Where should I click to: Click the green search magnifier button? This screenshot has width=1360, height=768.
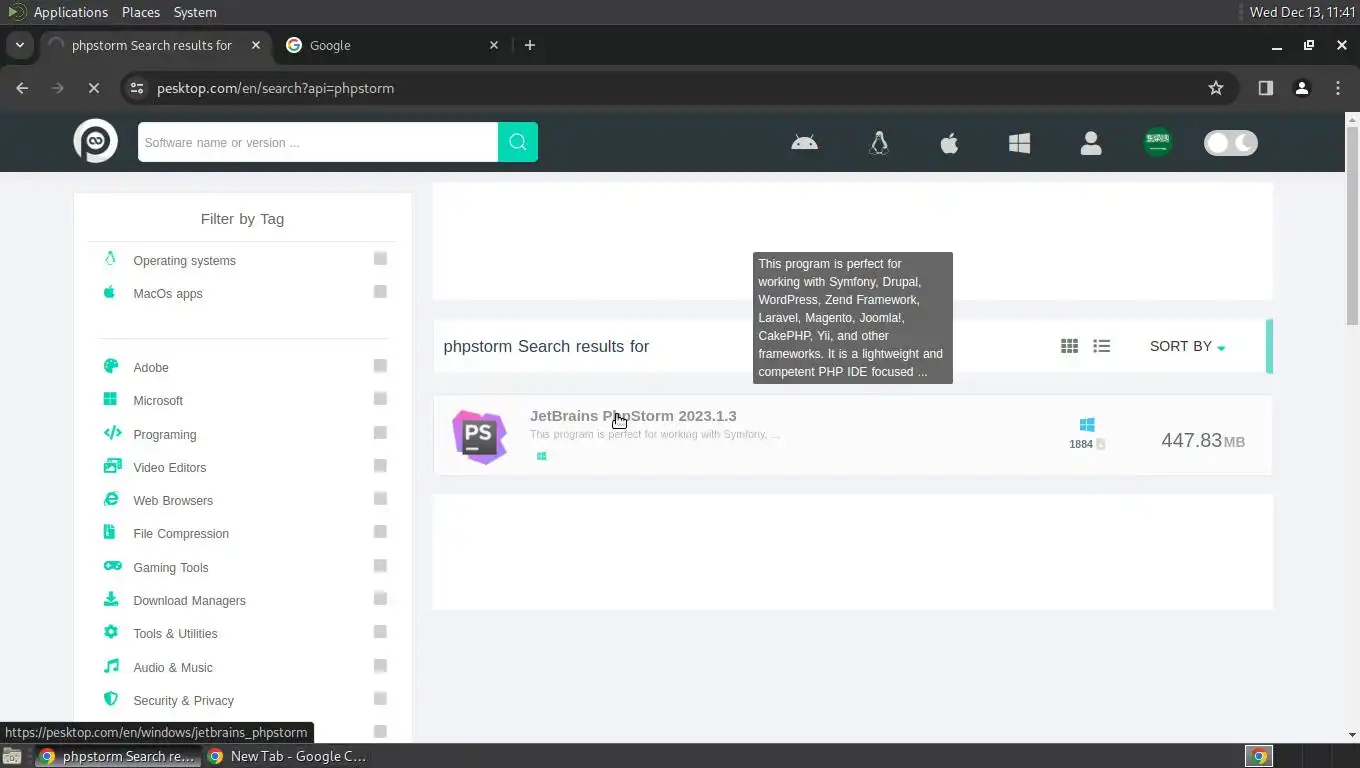pyautogui.click(x=518, y=142)
